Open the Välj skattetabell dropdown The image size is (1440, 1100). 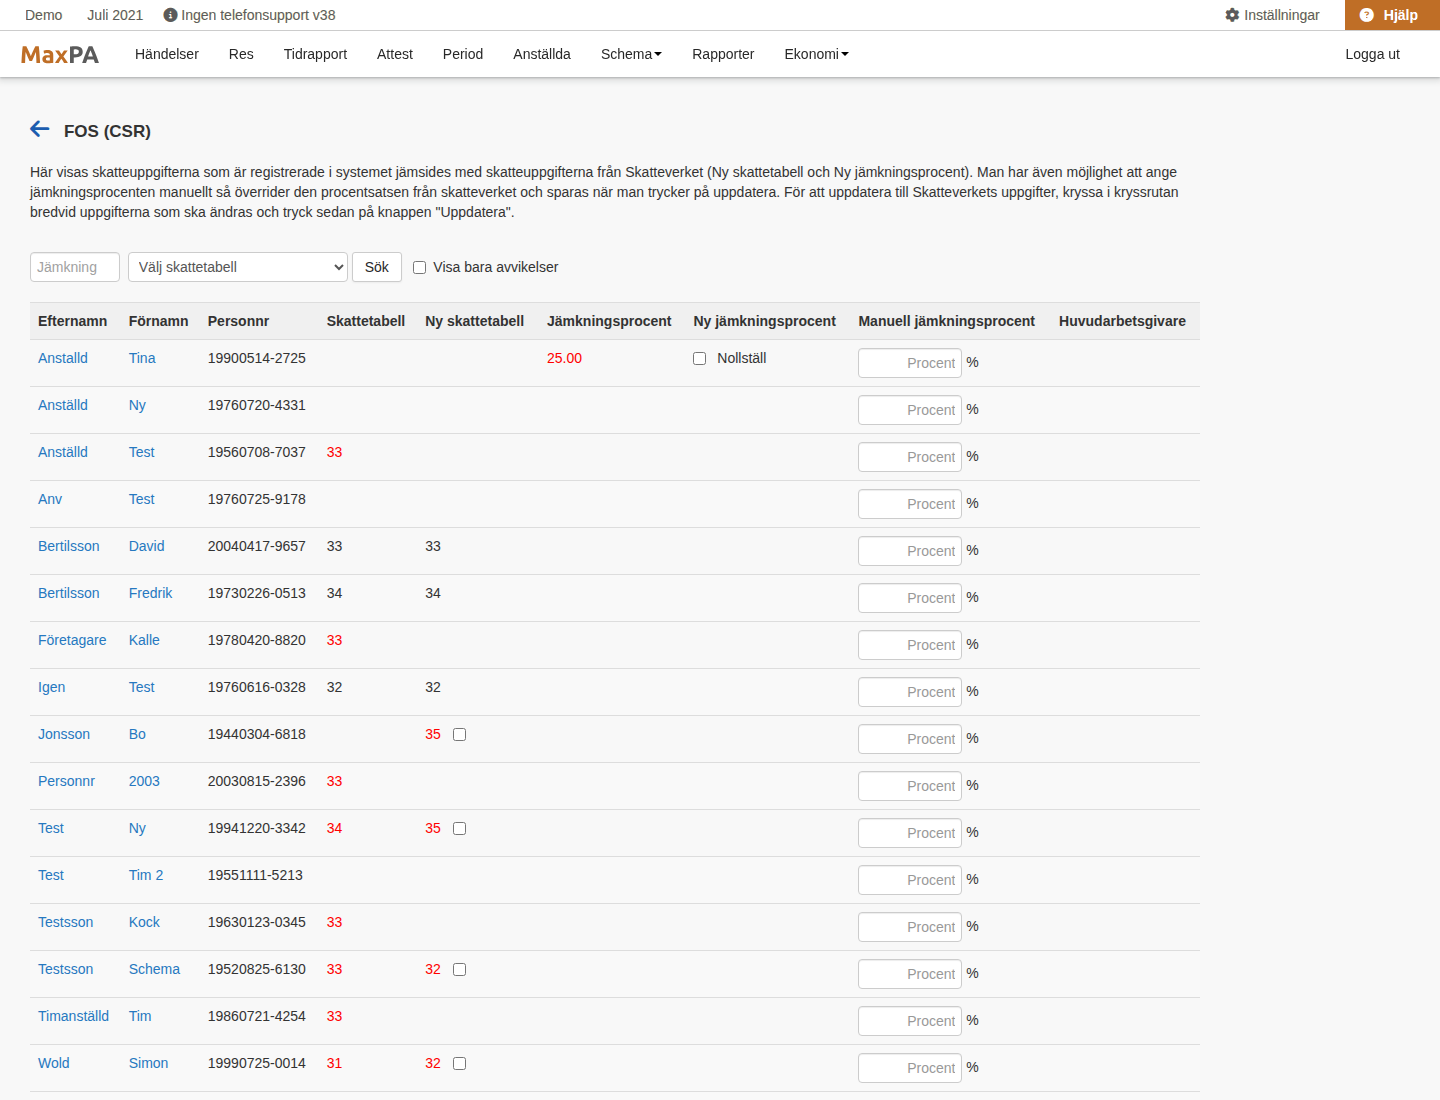[238, 267]
